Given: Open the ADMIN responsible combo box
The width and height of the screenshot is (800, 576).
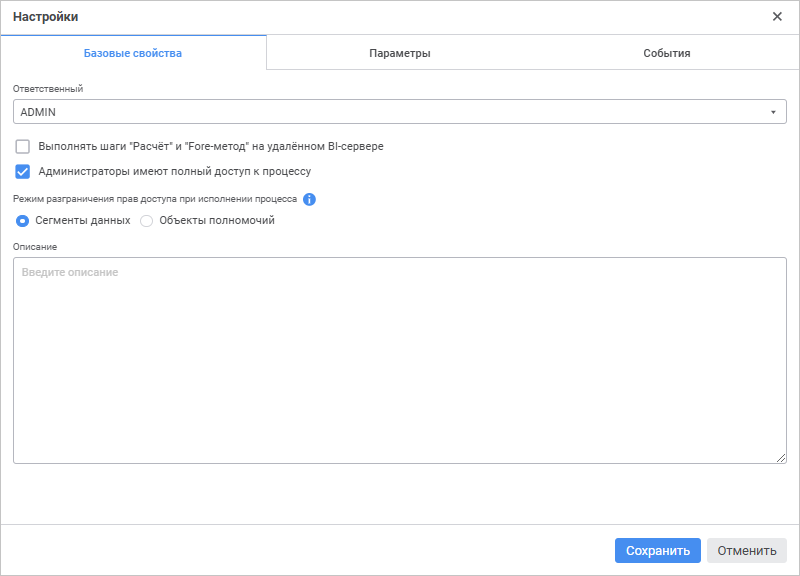Looking at the screenshot, I should 399,112.
